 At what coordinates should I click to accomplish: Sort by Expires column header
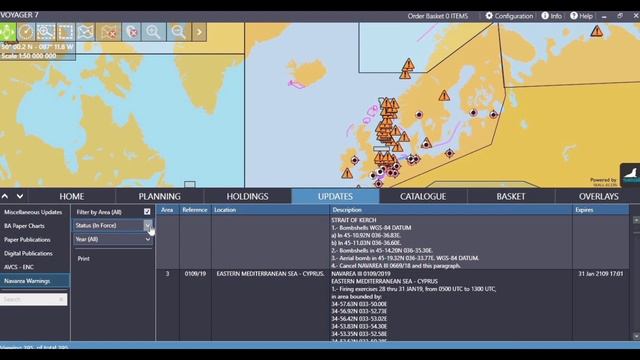tap(600, 210)
